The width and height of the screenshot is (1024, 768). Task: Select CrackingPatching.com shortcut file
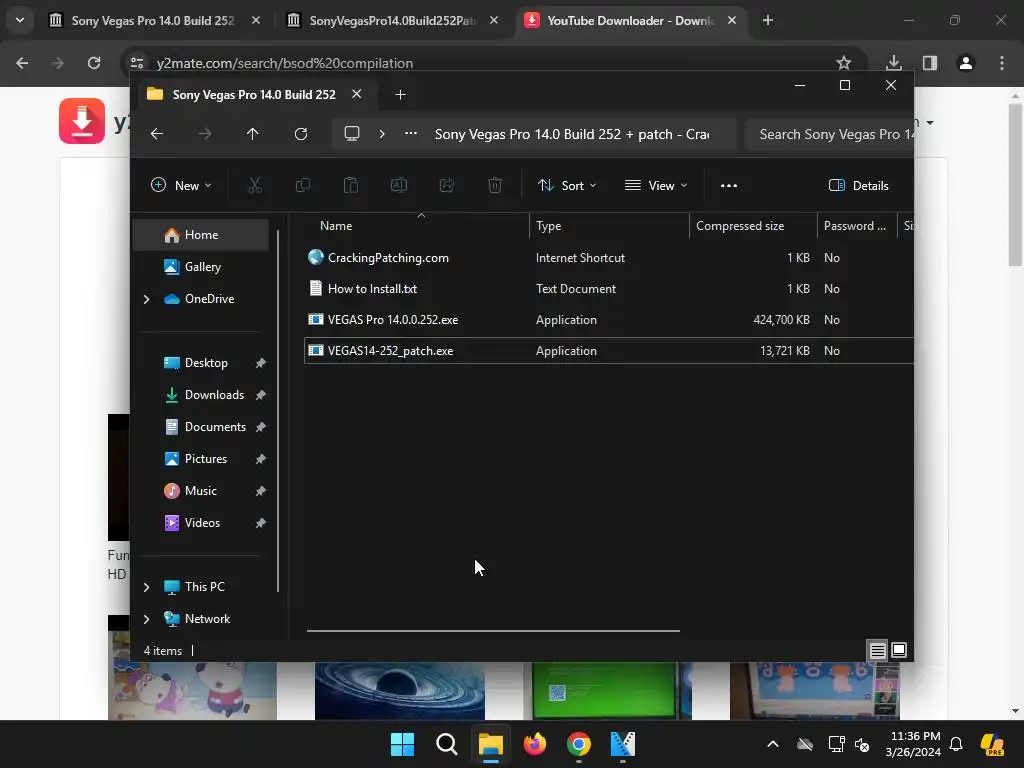tap(609, 258)
